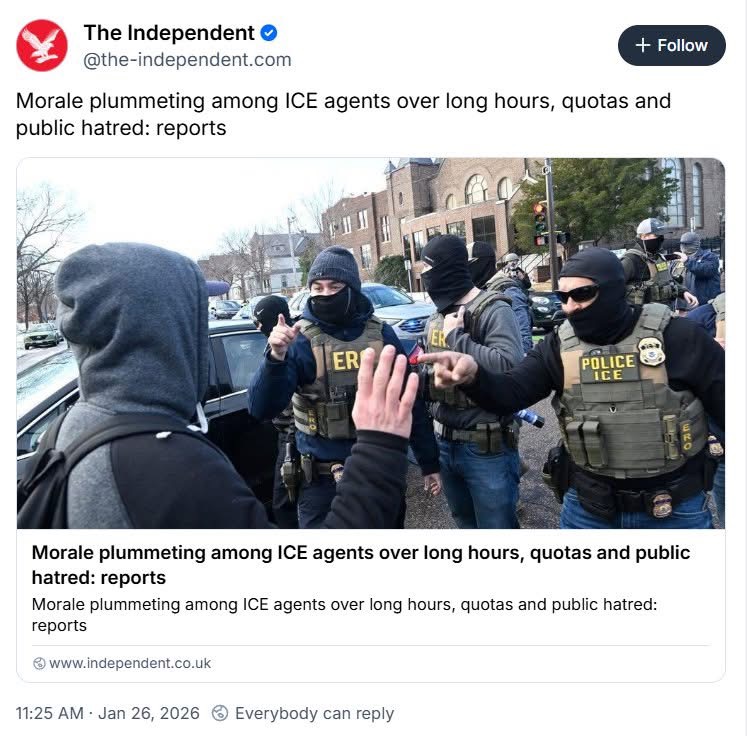Click the Jan 26, 2026 post date
This screenshot has height=736, width=747.
coord(149,713)
